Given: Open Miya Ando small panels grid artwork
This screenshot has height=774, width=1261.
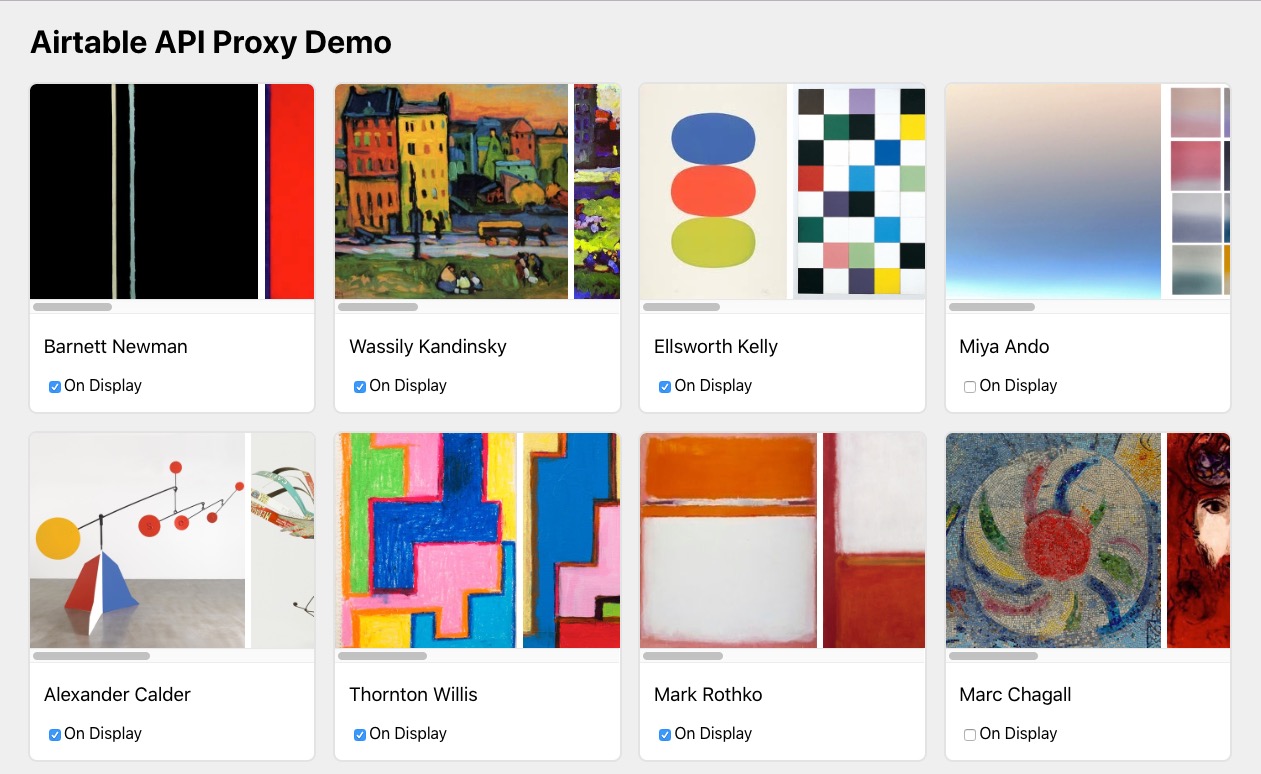Looking at the screenshot, I should point(1198,191).
